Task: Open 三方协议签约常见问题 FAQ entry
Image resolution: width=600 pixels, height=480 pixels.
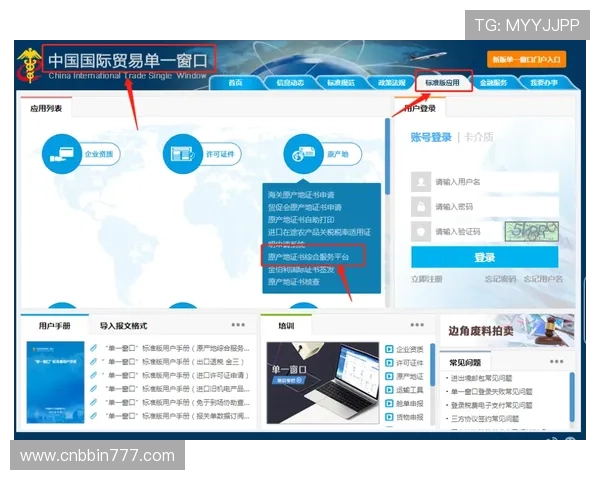Action: [x=484, y=418]
